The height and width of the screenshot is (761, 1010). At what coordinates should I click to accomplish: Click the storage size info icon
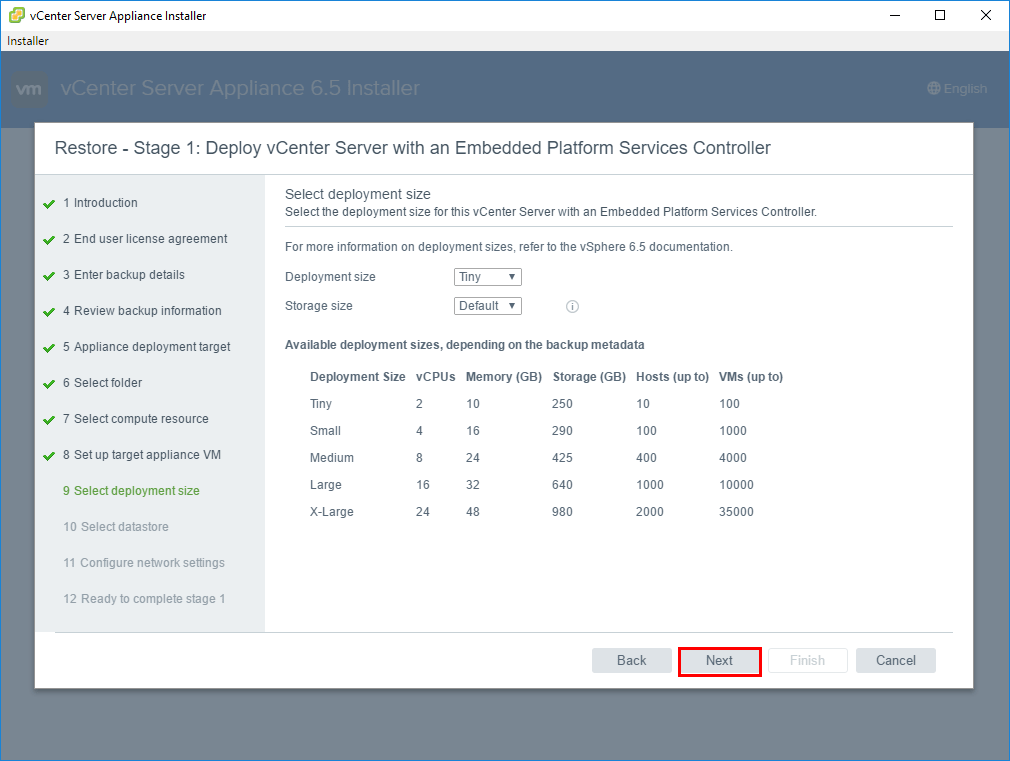click(x=572, y=307)
